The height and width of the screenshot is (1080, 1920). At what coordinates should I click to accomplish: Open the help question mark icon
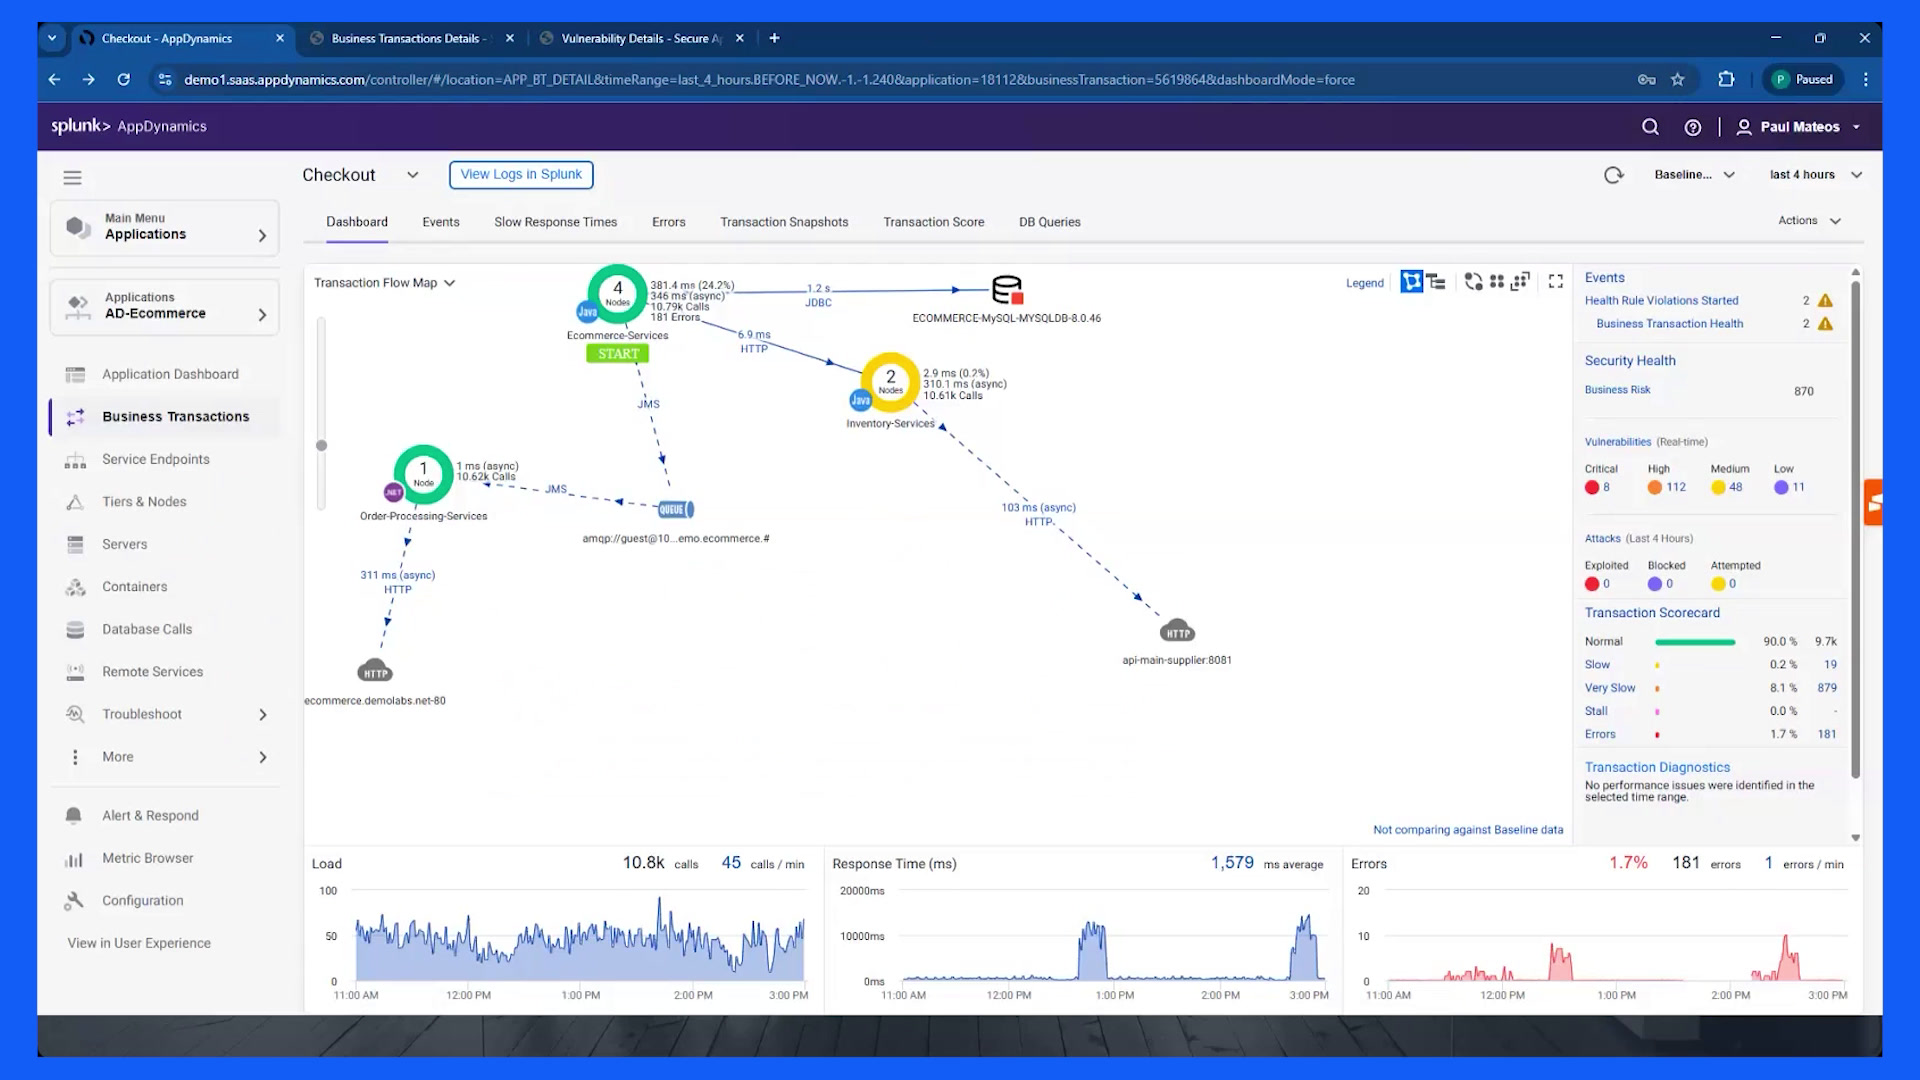pos(1692,127)
